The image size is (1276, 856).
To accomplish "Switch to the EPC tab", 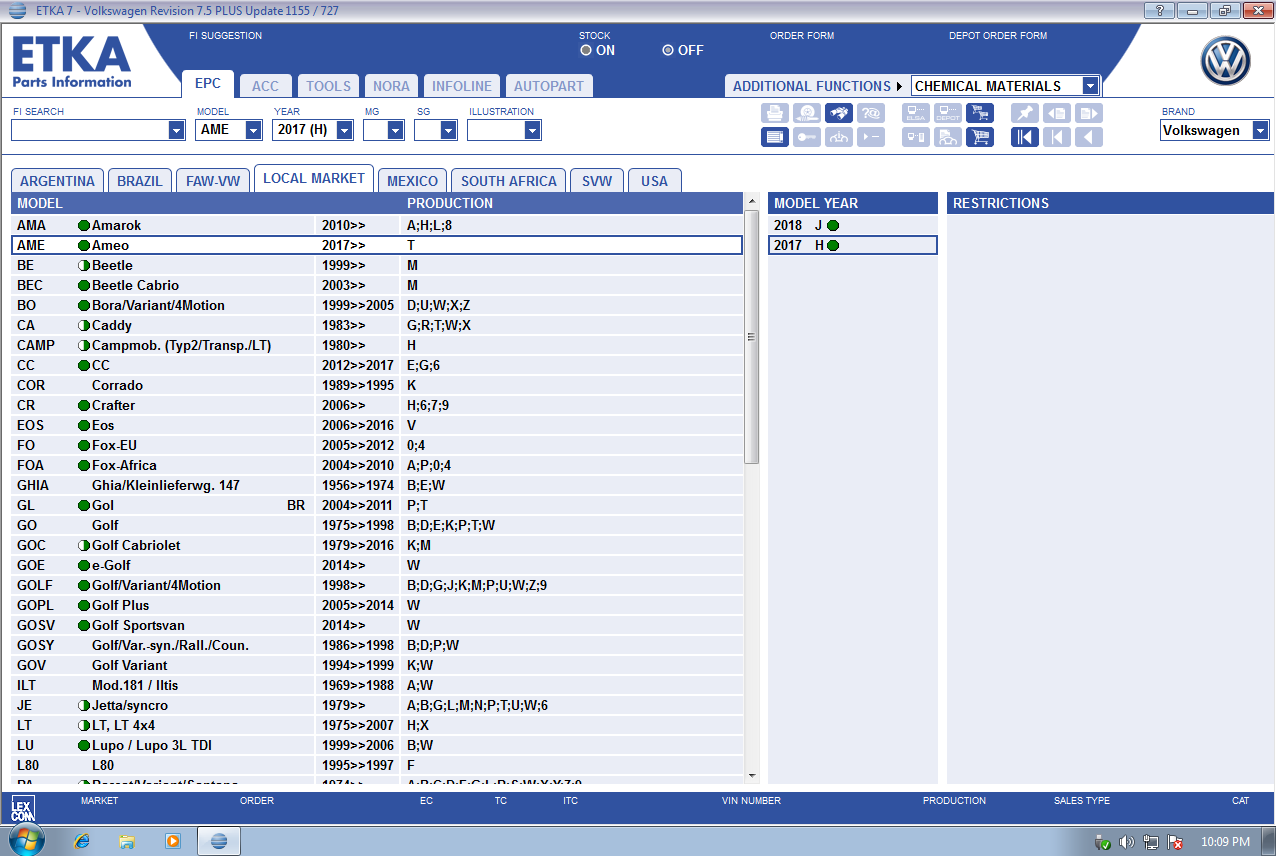I will (208, 85).
